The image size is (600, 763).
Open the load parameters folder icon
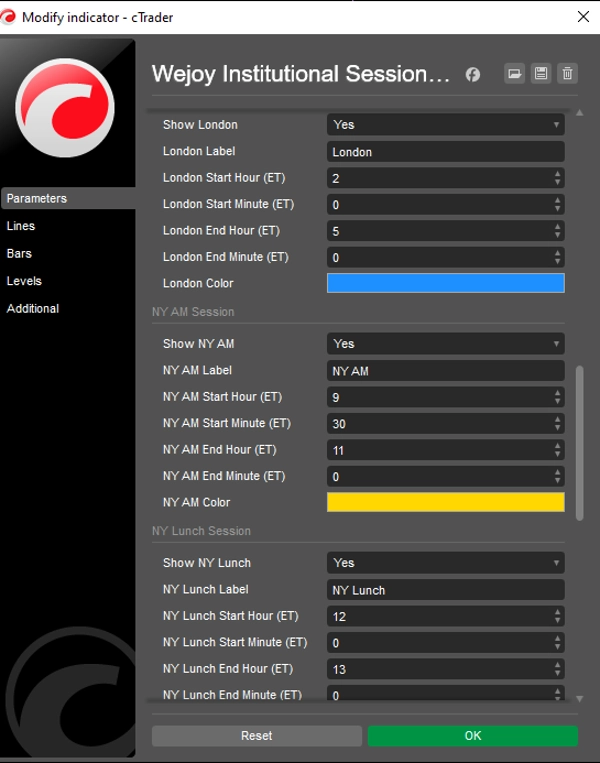[x=514, y=73]
